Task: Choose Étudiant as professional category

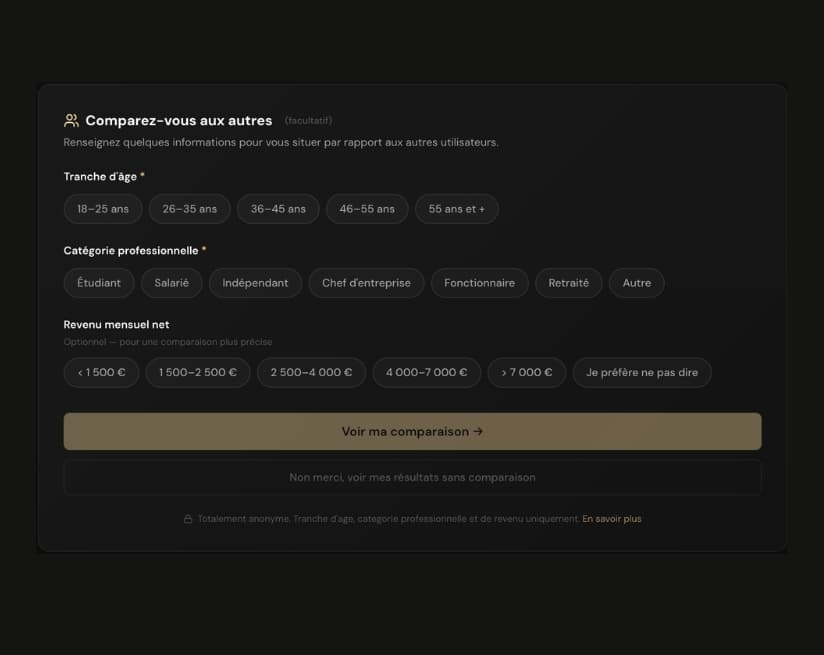Action: coord(98,283)
